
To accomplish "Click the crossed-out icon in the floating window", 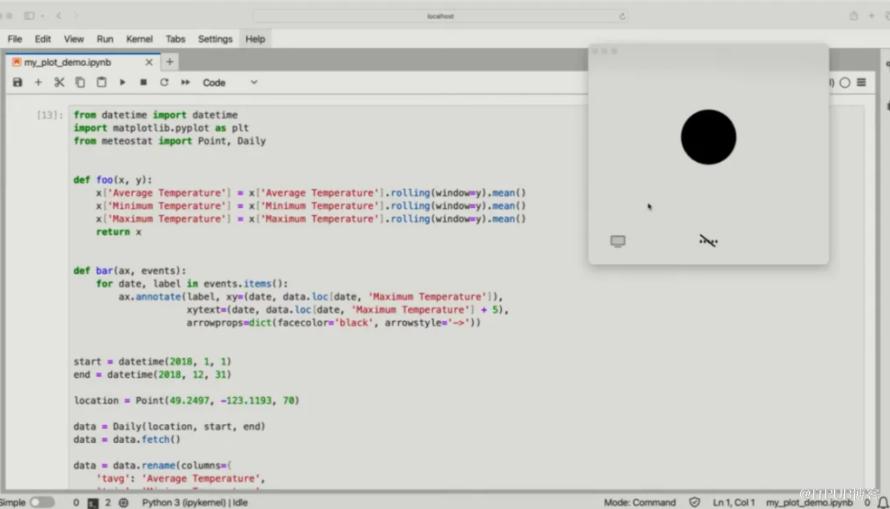I will [x=708, y=240].
